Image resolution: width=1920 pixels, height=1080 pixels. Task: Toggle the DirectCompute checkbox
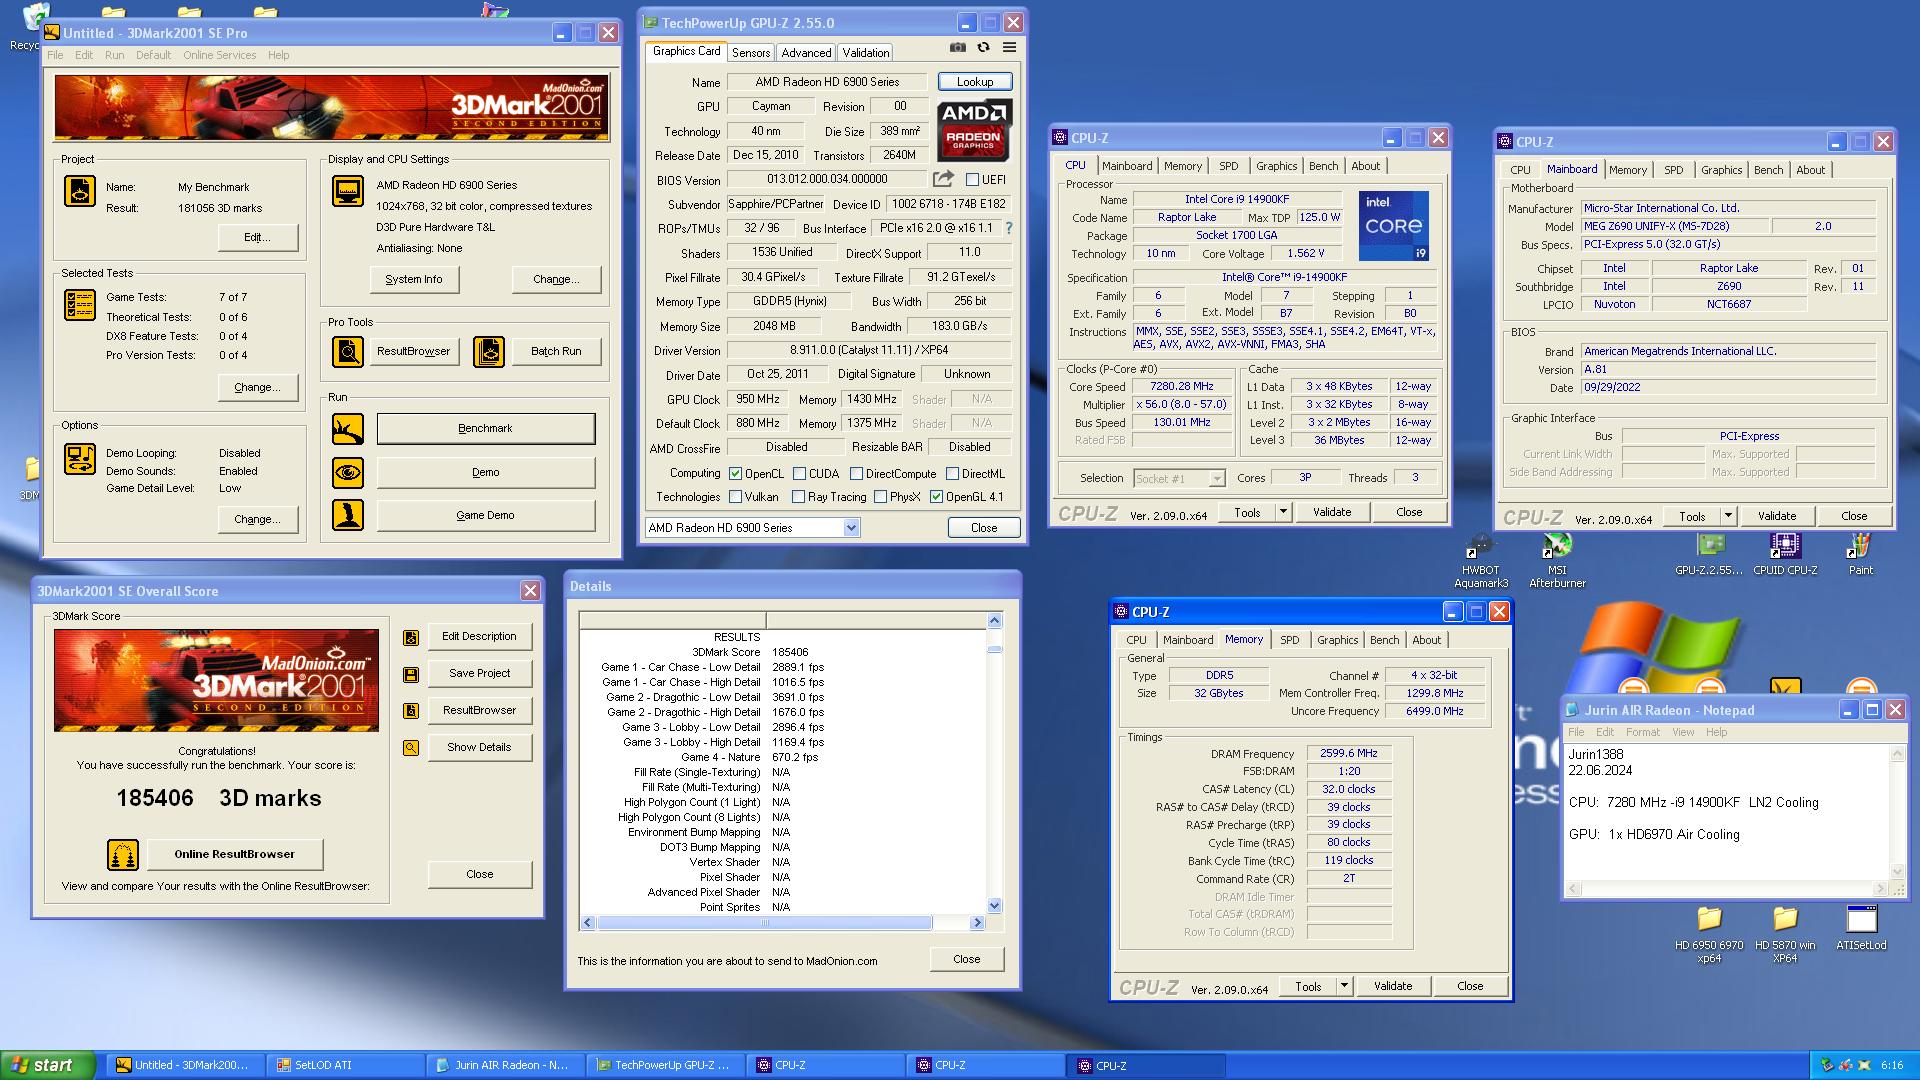pos(857,474)
